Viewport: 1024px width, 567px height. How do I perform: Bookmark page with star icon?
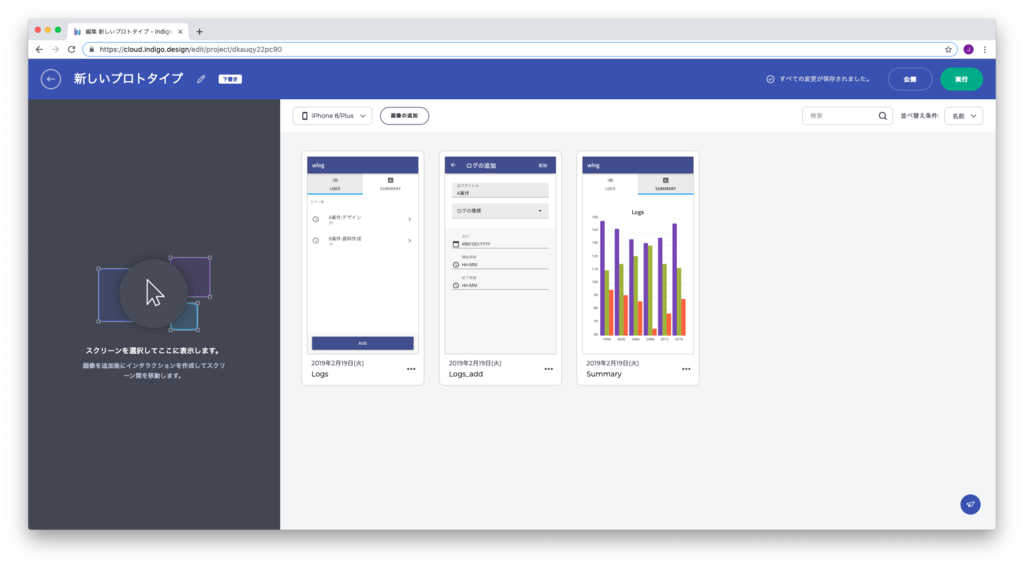pos(948,49)
